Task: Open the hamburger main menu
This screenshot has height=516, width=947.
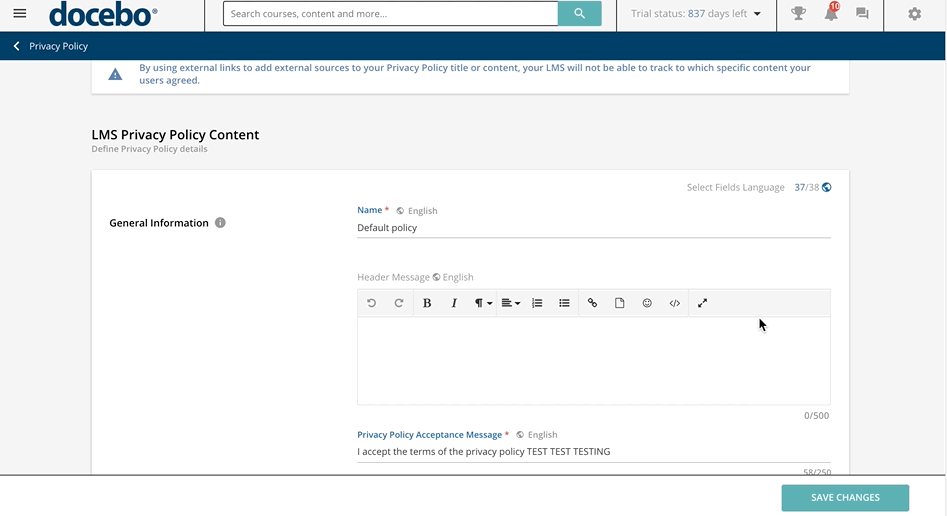Action: [x=20, y=14]
